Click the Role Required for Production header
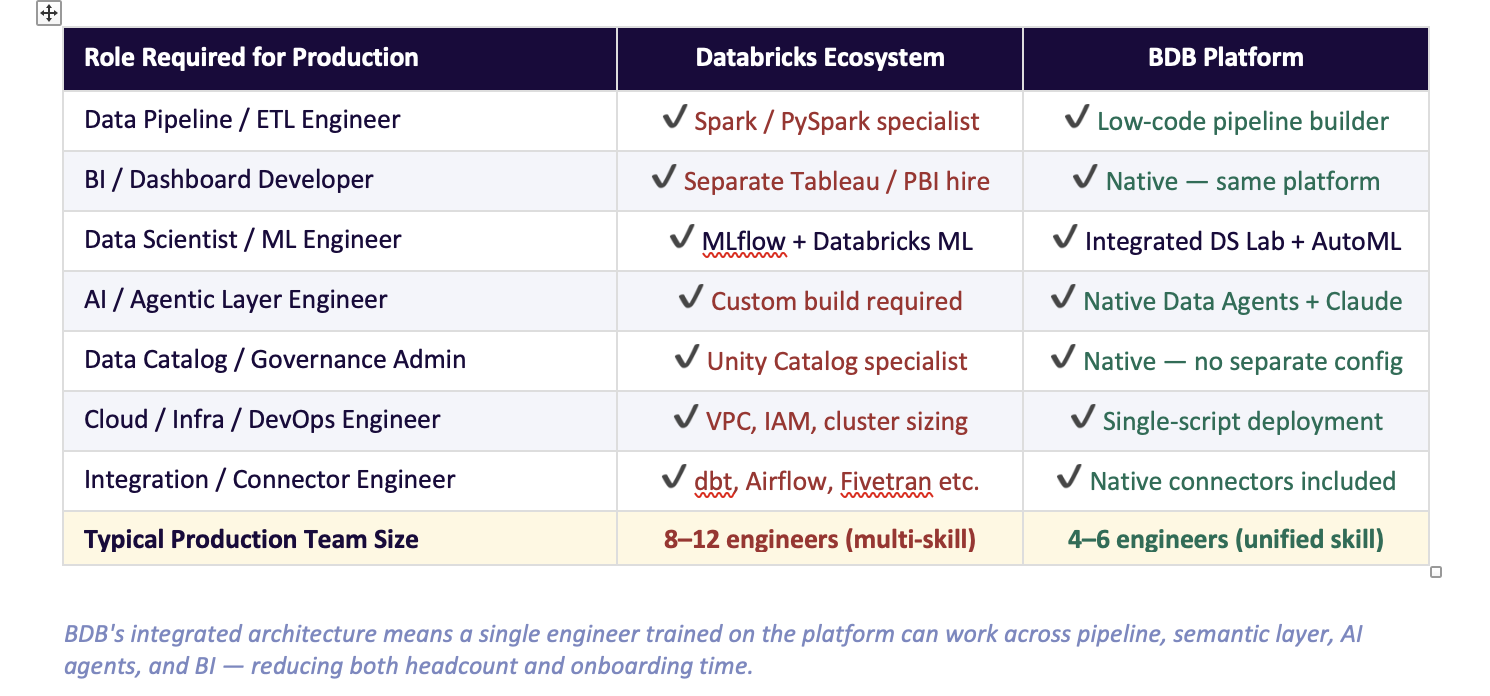 point(249,57)
